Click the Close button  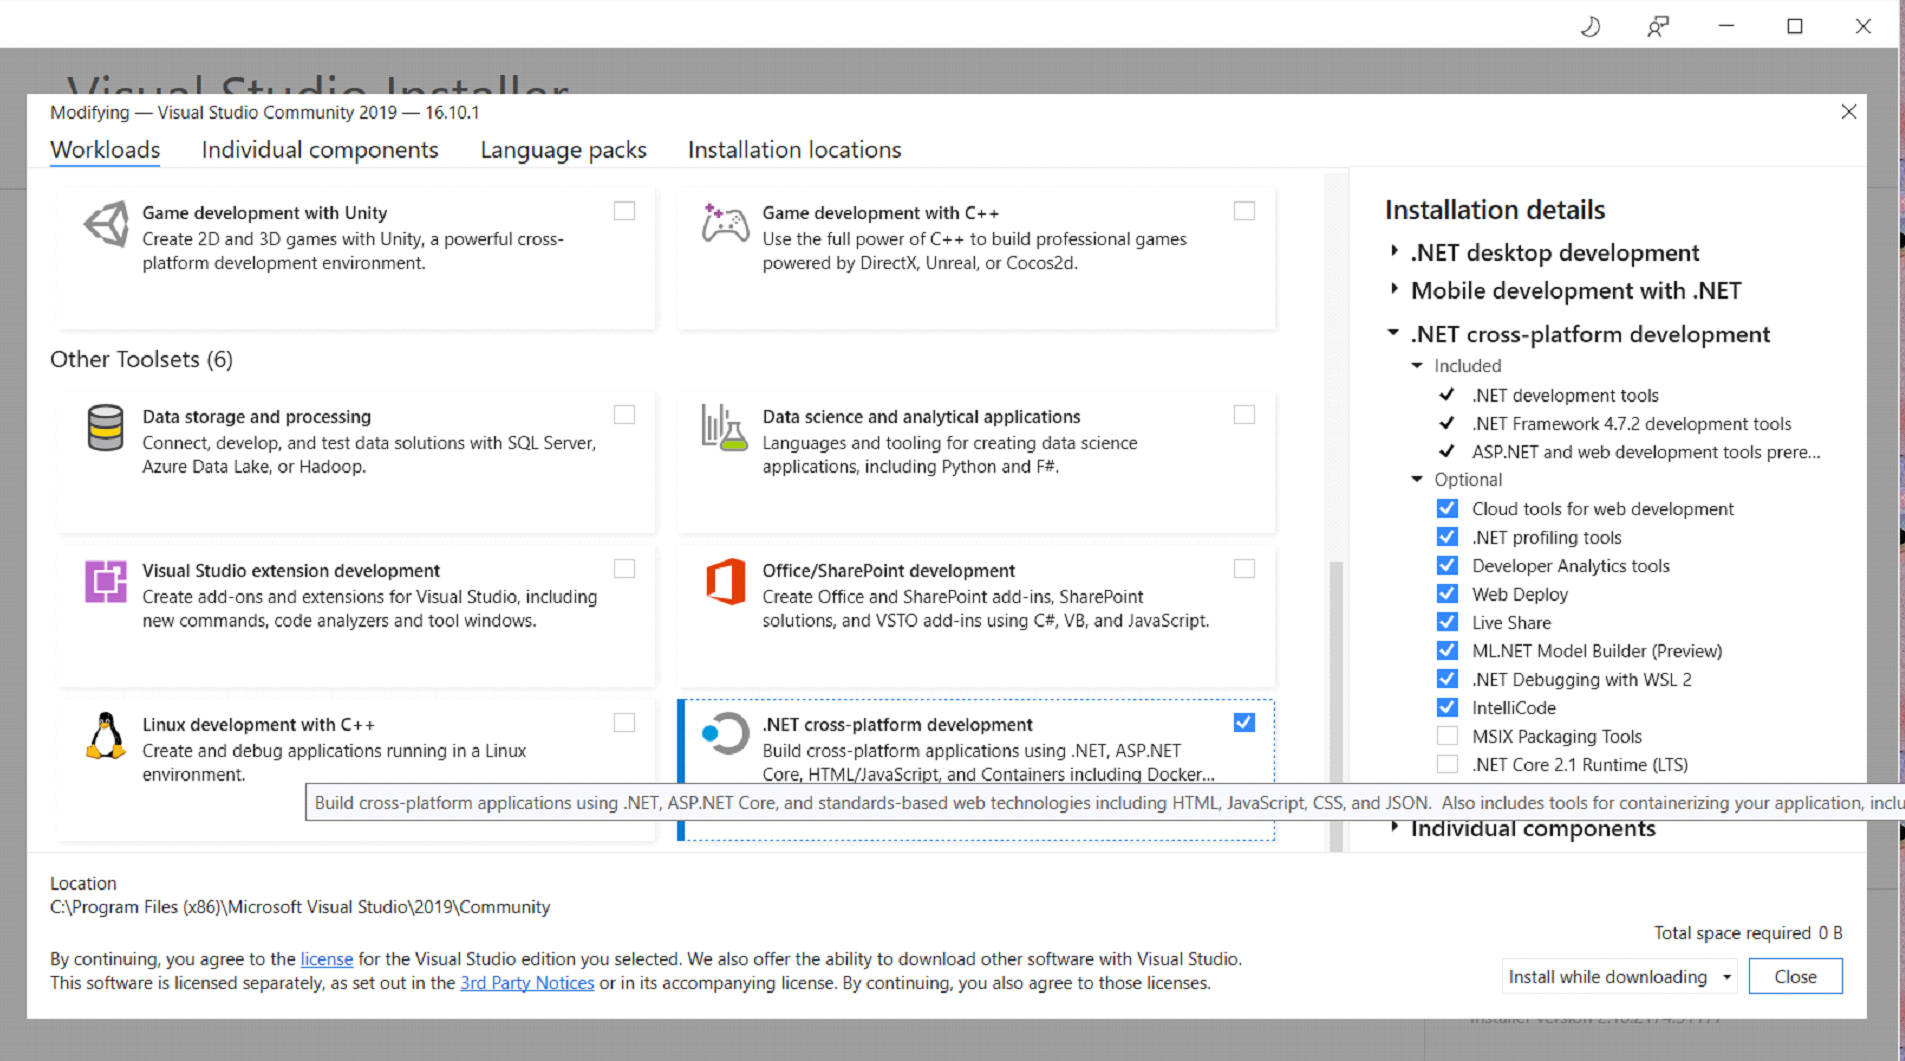point(1795,977)
